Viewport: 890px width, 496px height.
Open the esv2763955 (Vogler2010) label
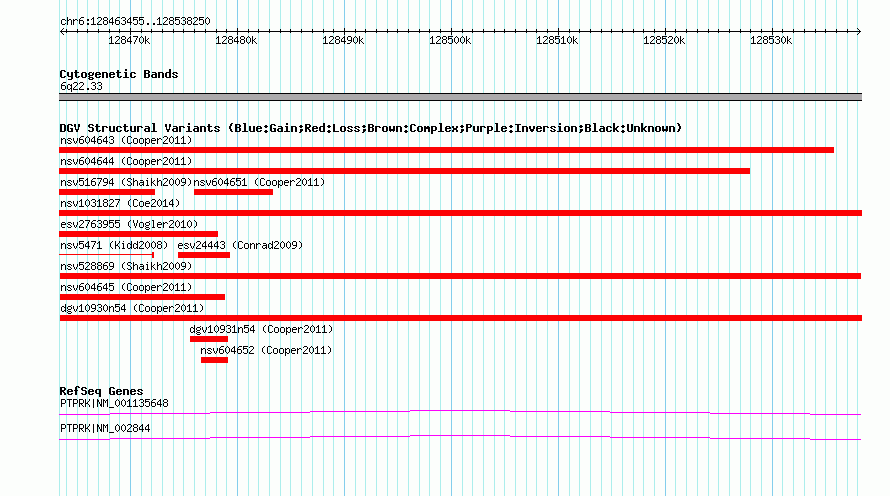point(129,224)
